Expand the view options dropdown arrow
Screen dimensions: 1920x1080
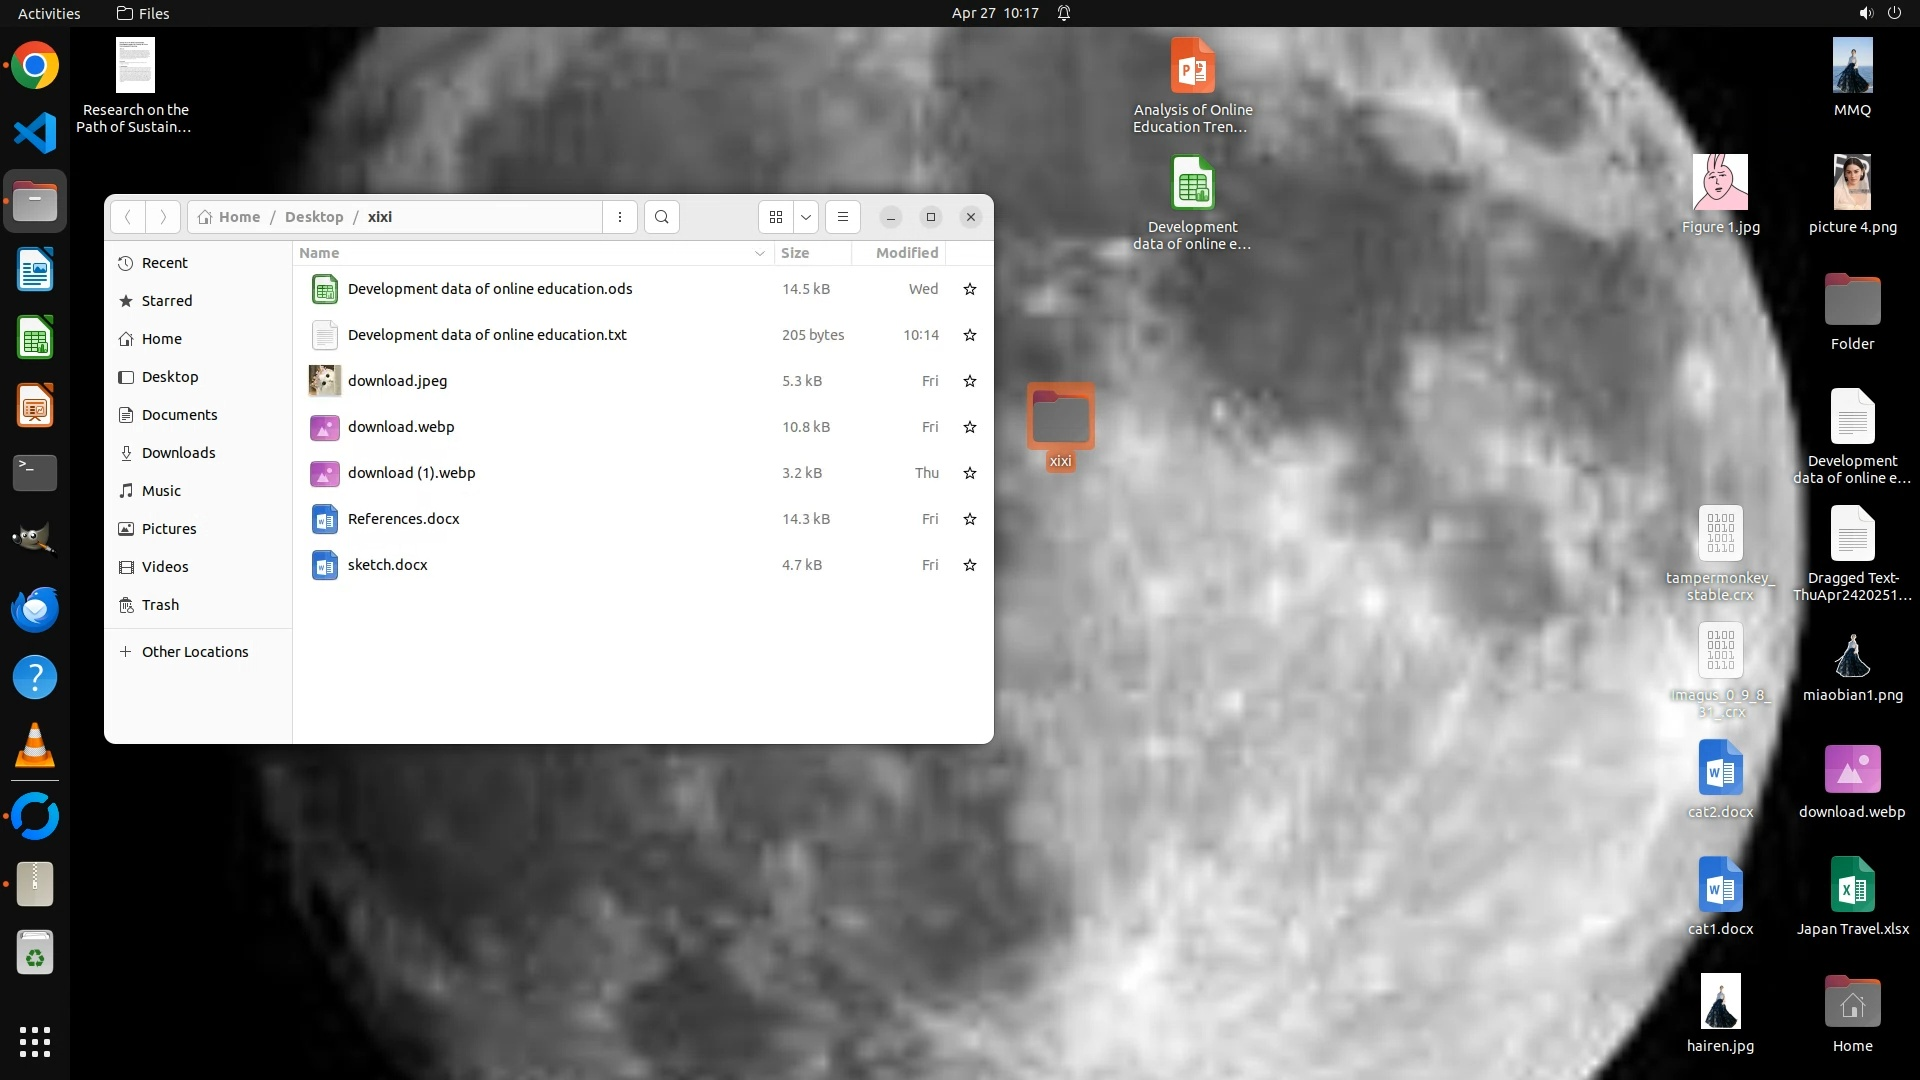805,217
